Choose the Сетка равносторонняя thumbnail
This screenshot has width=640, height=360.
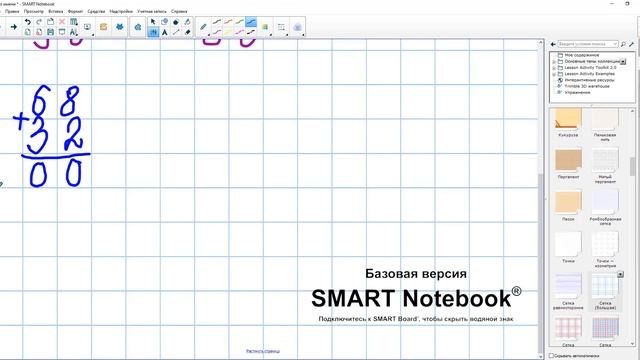(568, 286)
